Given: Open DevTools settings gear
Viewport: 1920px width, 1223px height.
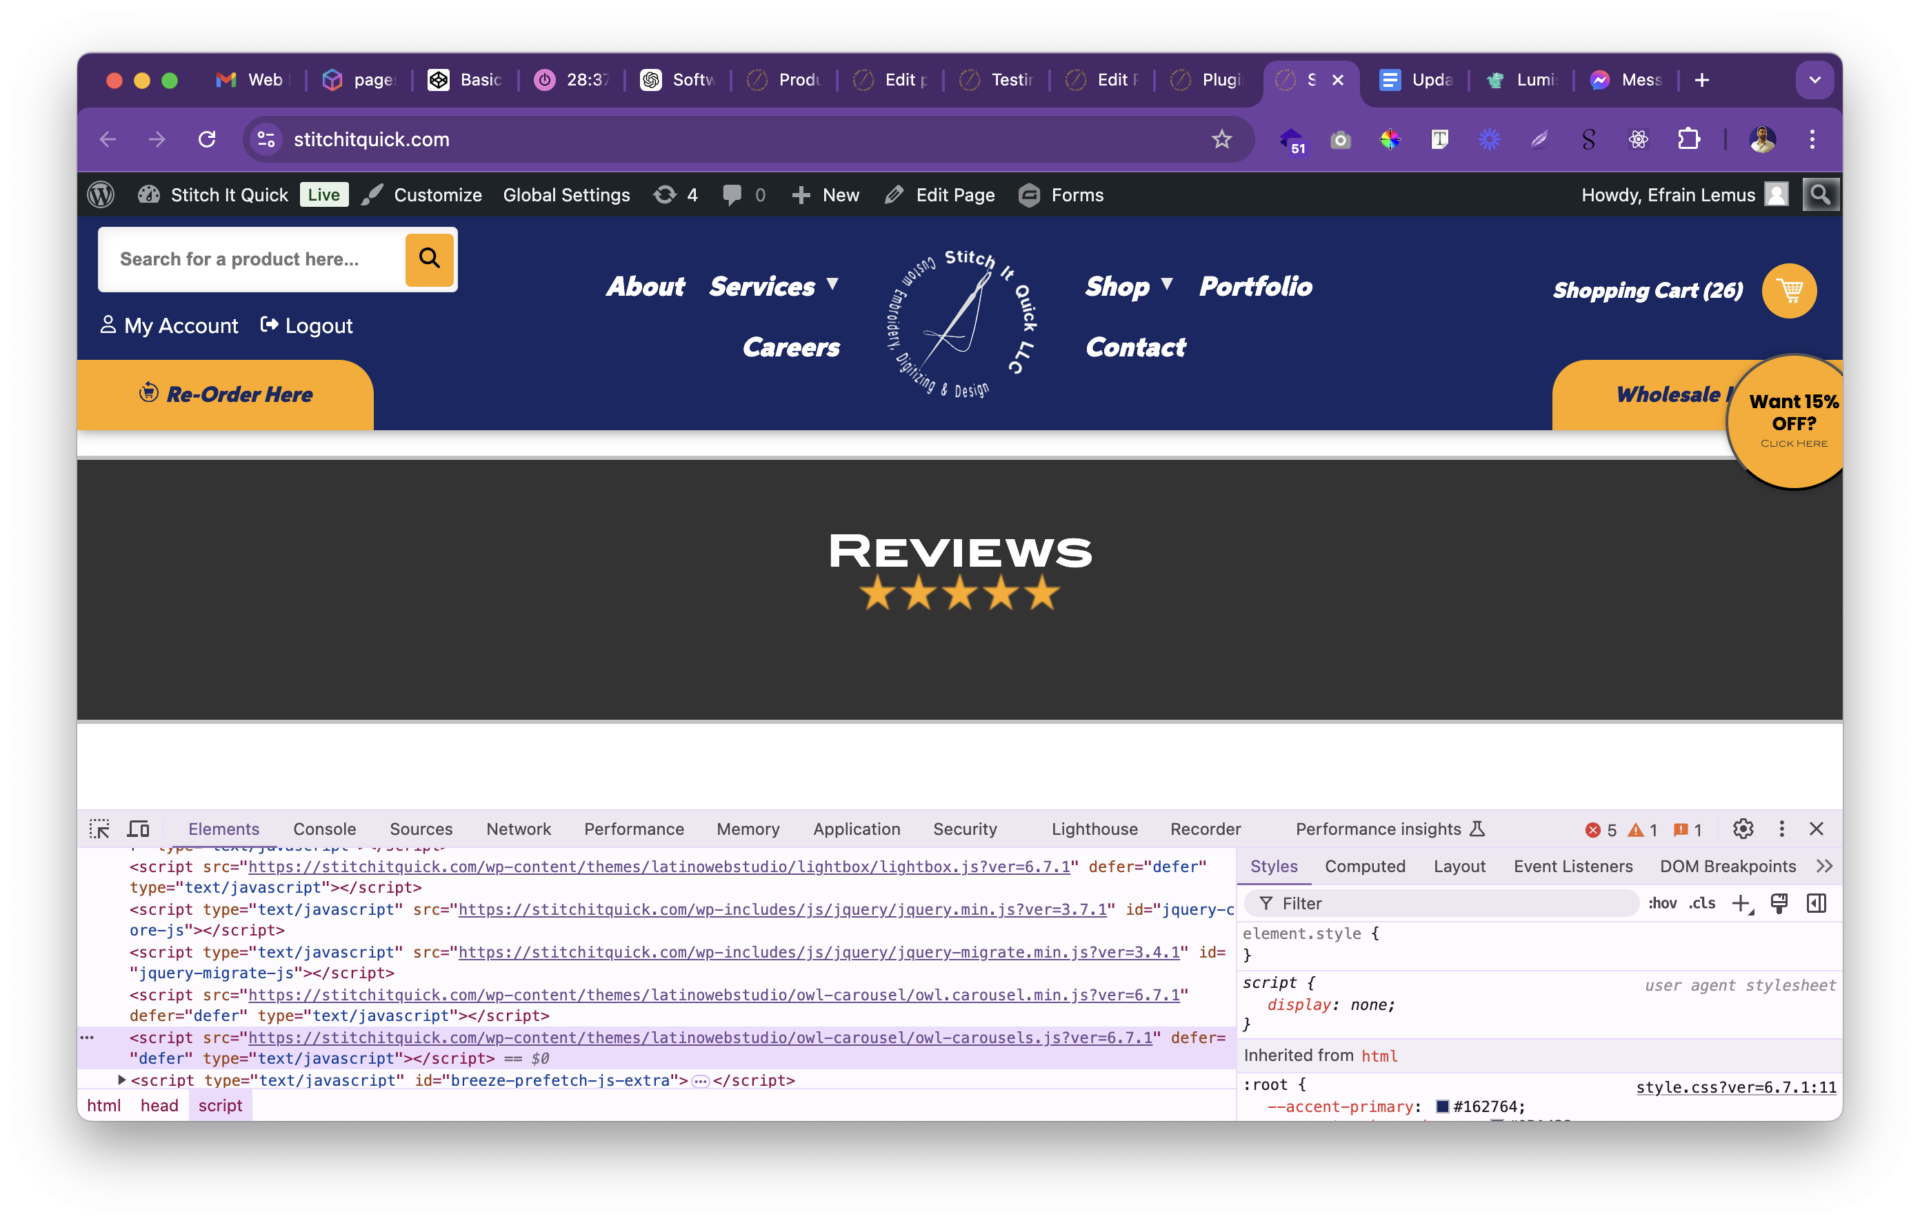Looking at the screenshot, I should pos(1743,829).
